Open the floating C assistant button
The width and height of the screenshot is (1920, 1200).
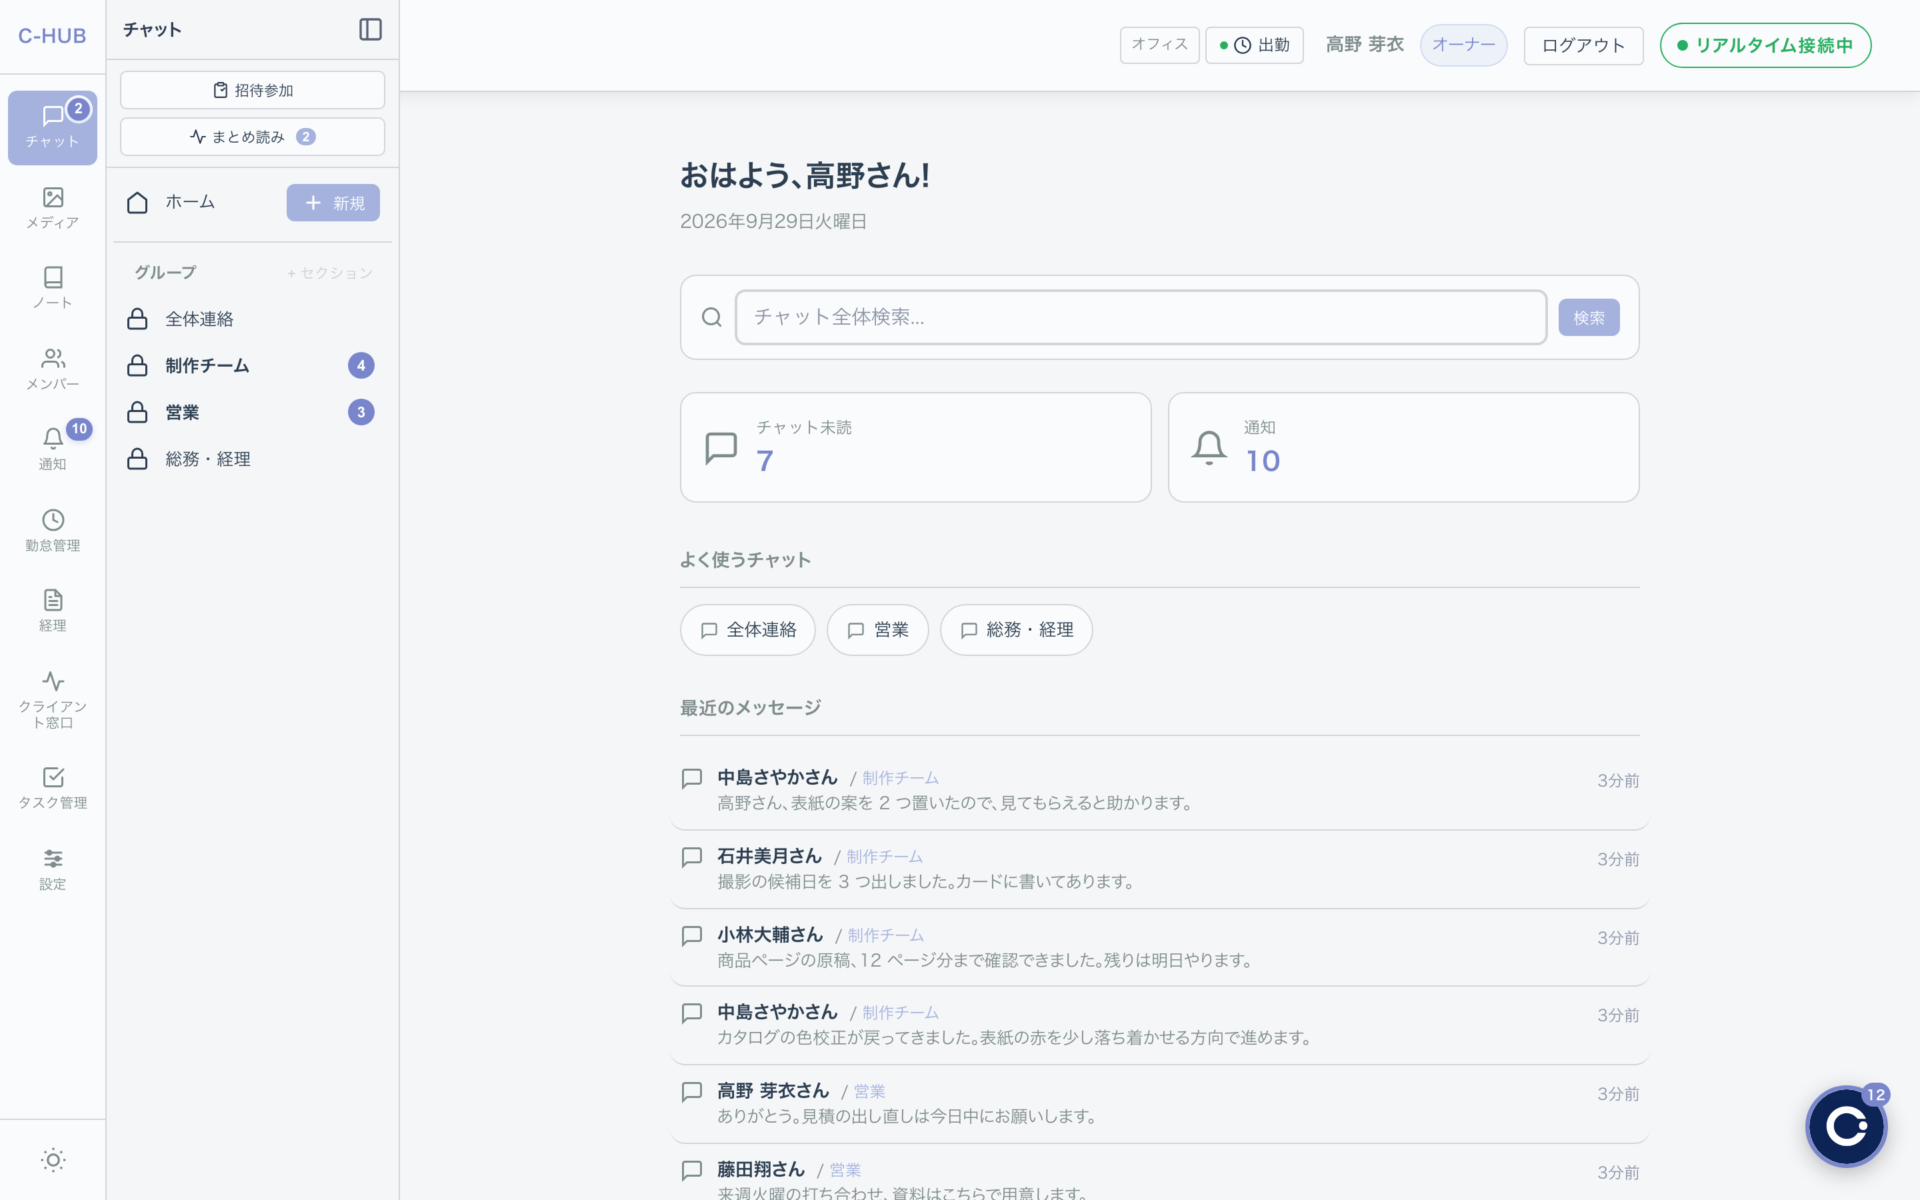1846,1126
